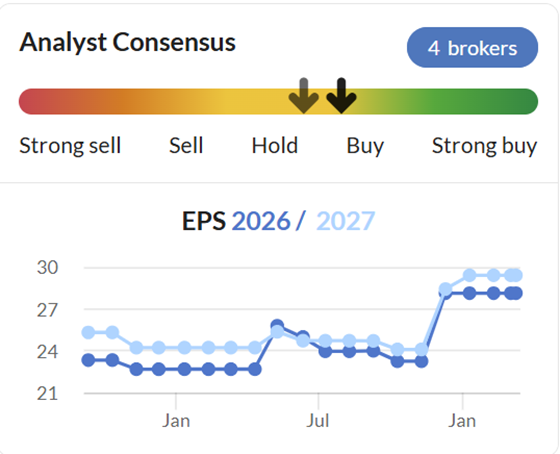The image size is (560, 454).
Task: Click the Analyst Consensus heading
Action: click(128, 42)
